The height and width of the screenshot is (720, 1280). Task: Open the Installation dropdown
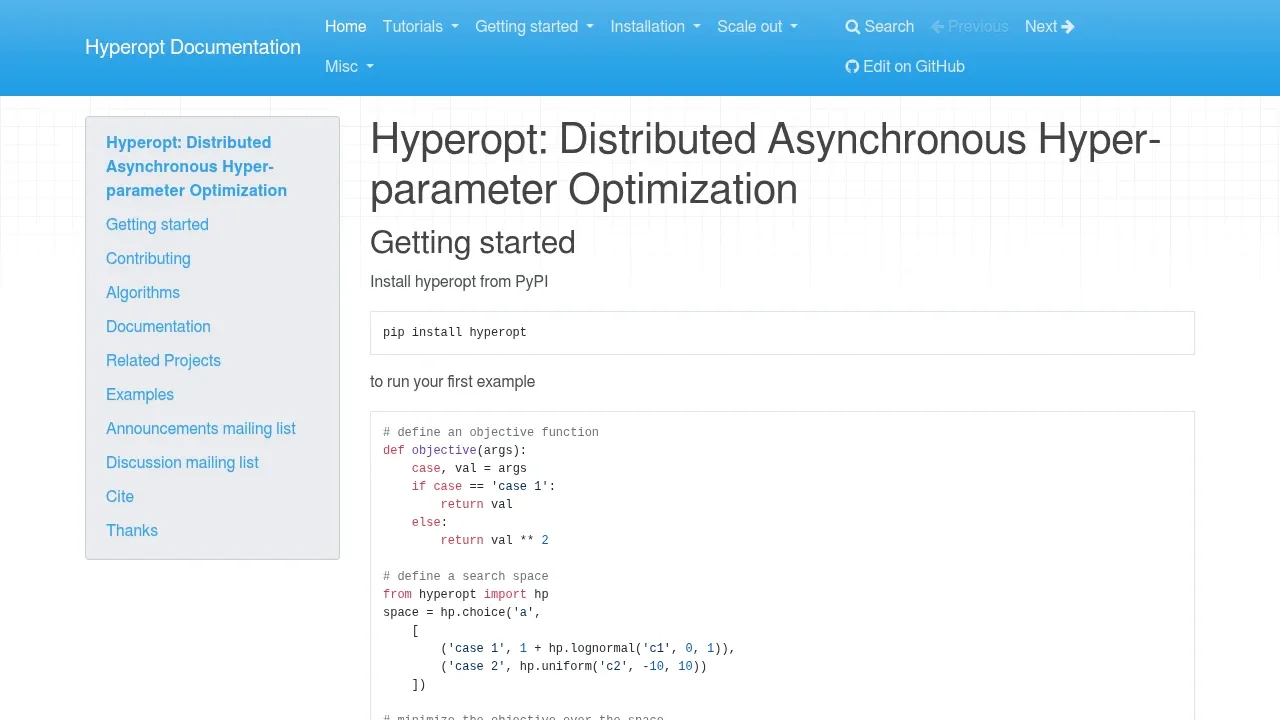click(x=656, y=27)
